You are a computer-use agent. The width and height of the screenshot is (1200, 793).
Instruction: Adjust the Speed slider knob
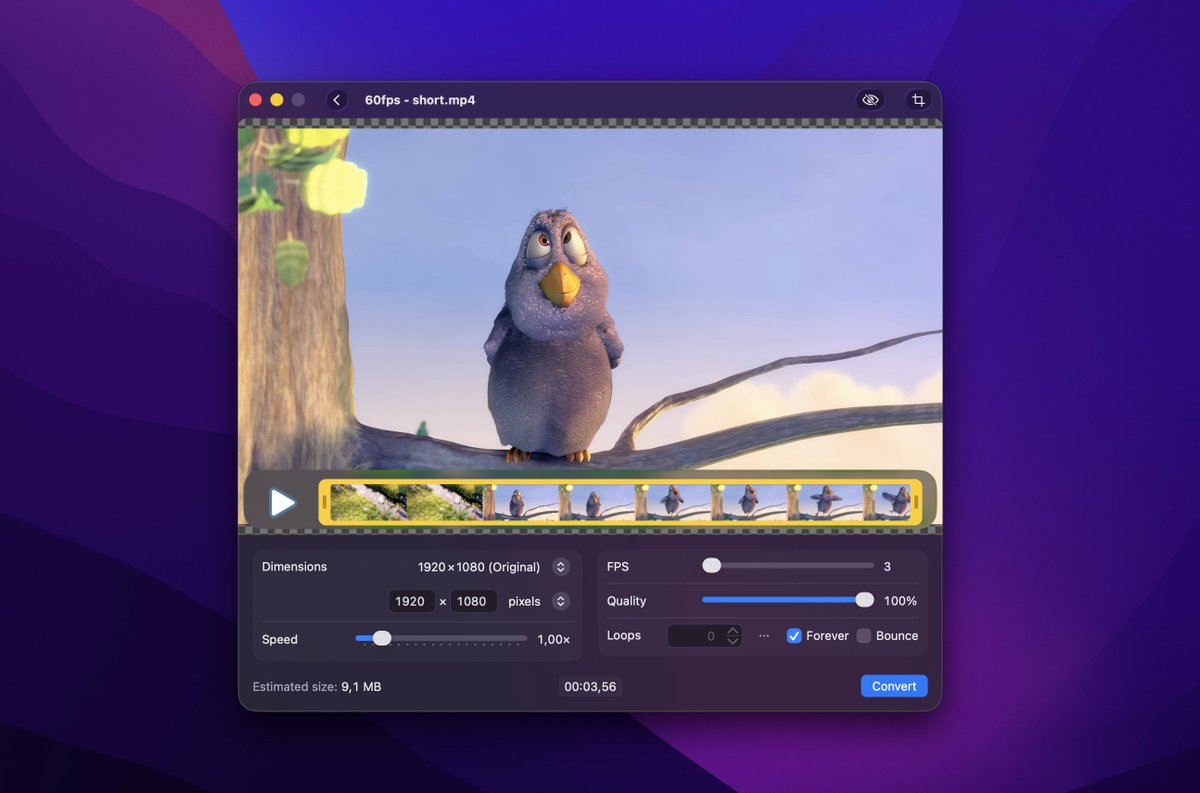click(x=381, y=638)
